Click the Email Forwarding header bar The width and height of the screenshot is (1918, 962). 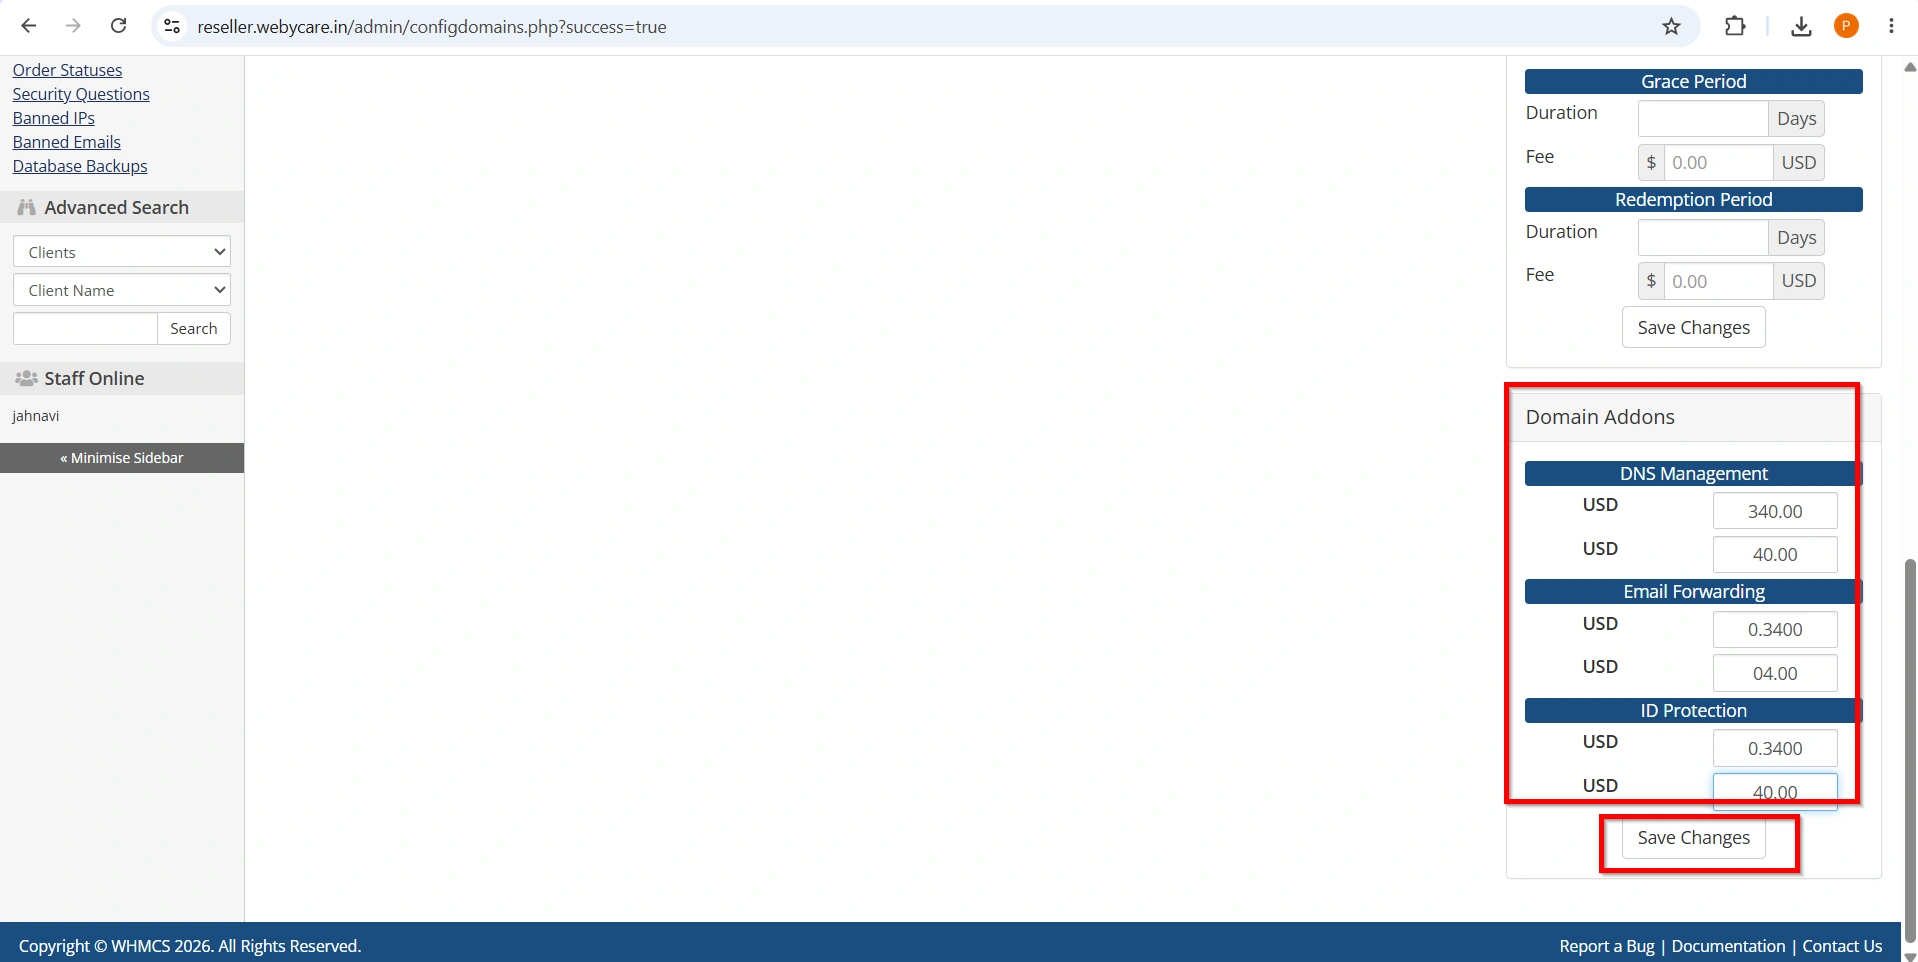point(1693,592)
